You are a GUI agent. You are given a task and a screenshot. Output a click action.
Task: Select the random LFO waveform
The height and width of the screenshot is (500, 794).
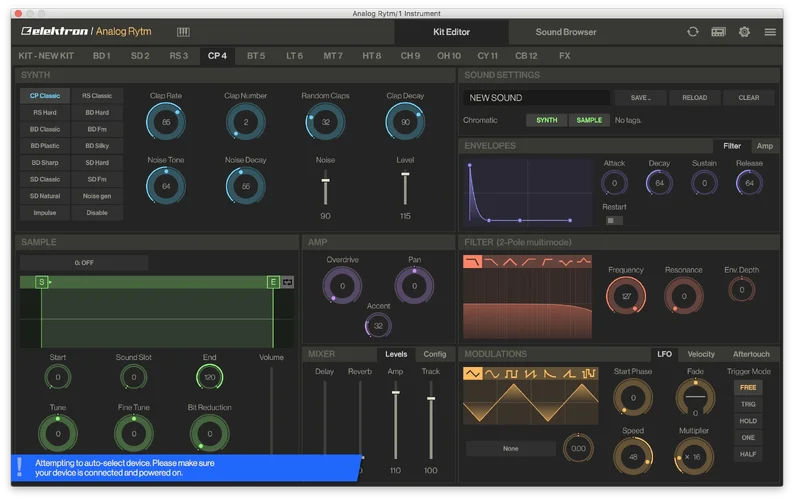588,374
